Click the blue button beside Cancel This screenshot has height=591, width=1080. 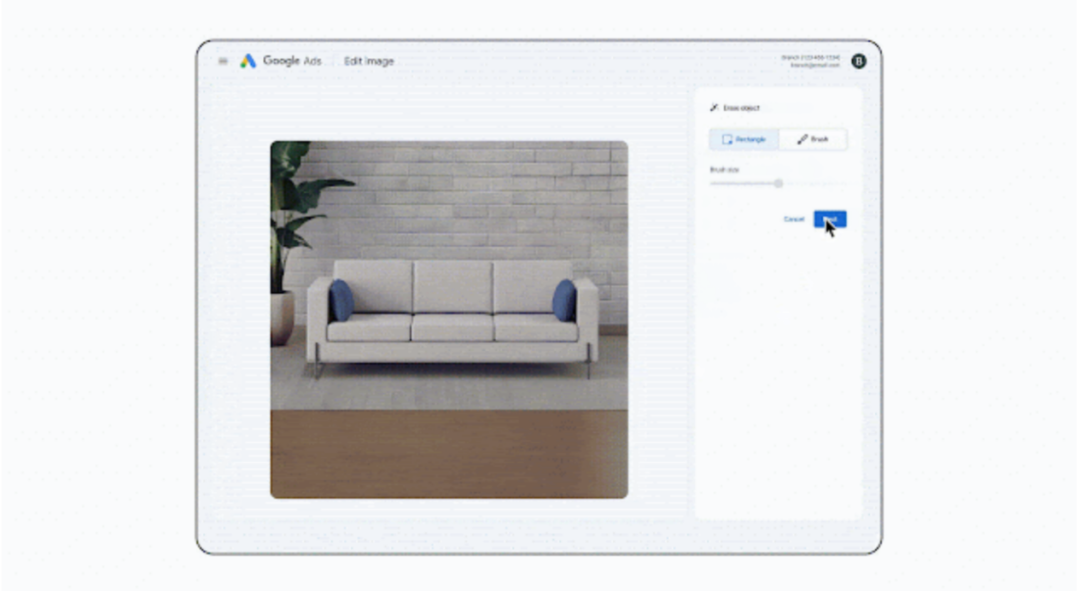click(x=830, y=219)
